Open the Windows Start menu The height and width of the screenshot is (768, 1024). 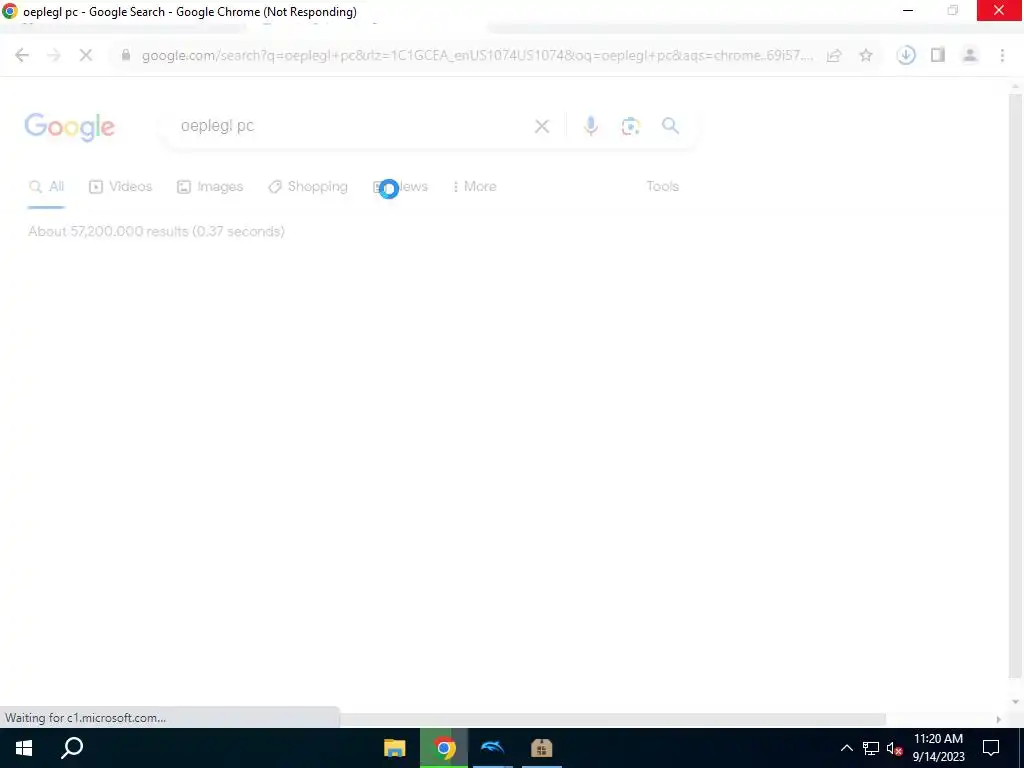[24, 748]
